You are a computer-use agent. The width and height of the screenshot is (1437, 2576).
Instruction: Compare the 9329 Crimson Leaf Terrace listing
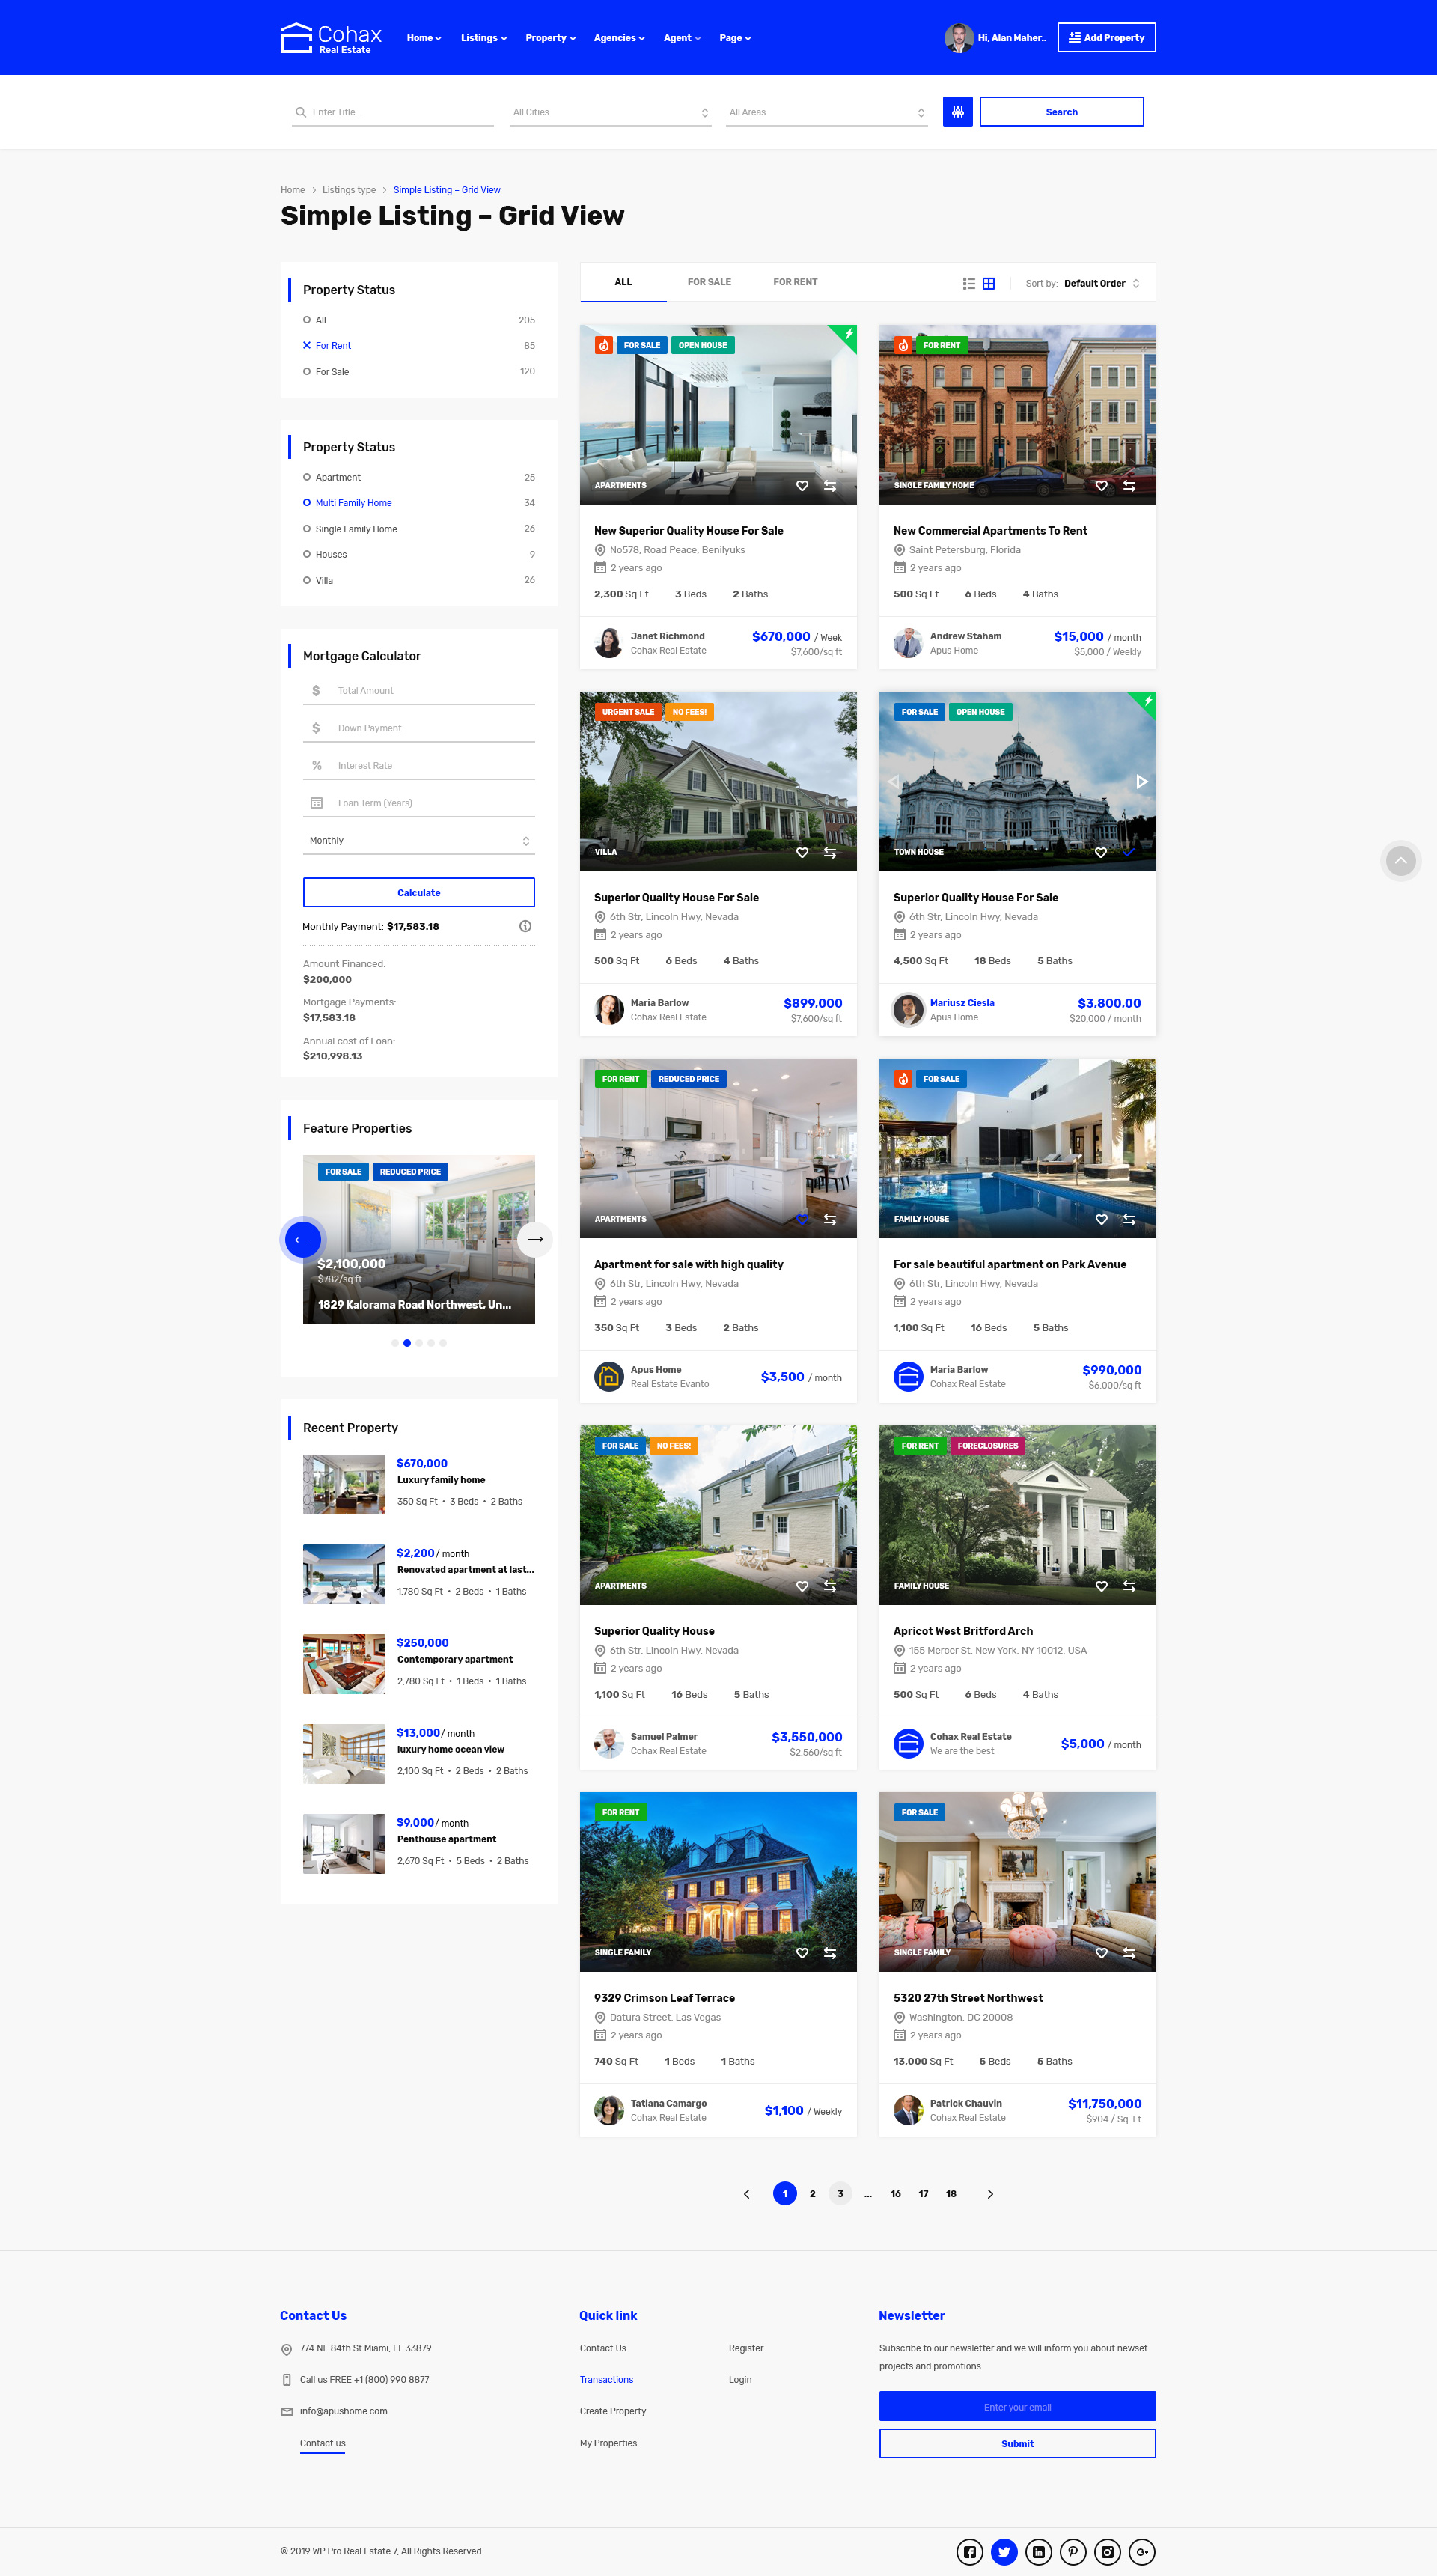(x=829, y=1953)
